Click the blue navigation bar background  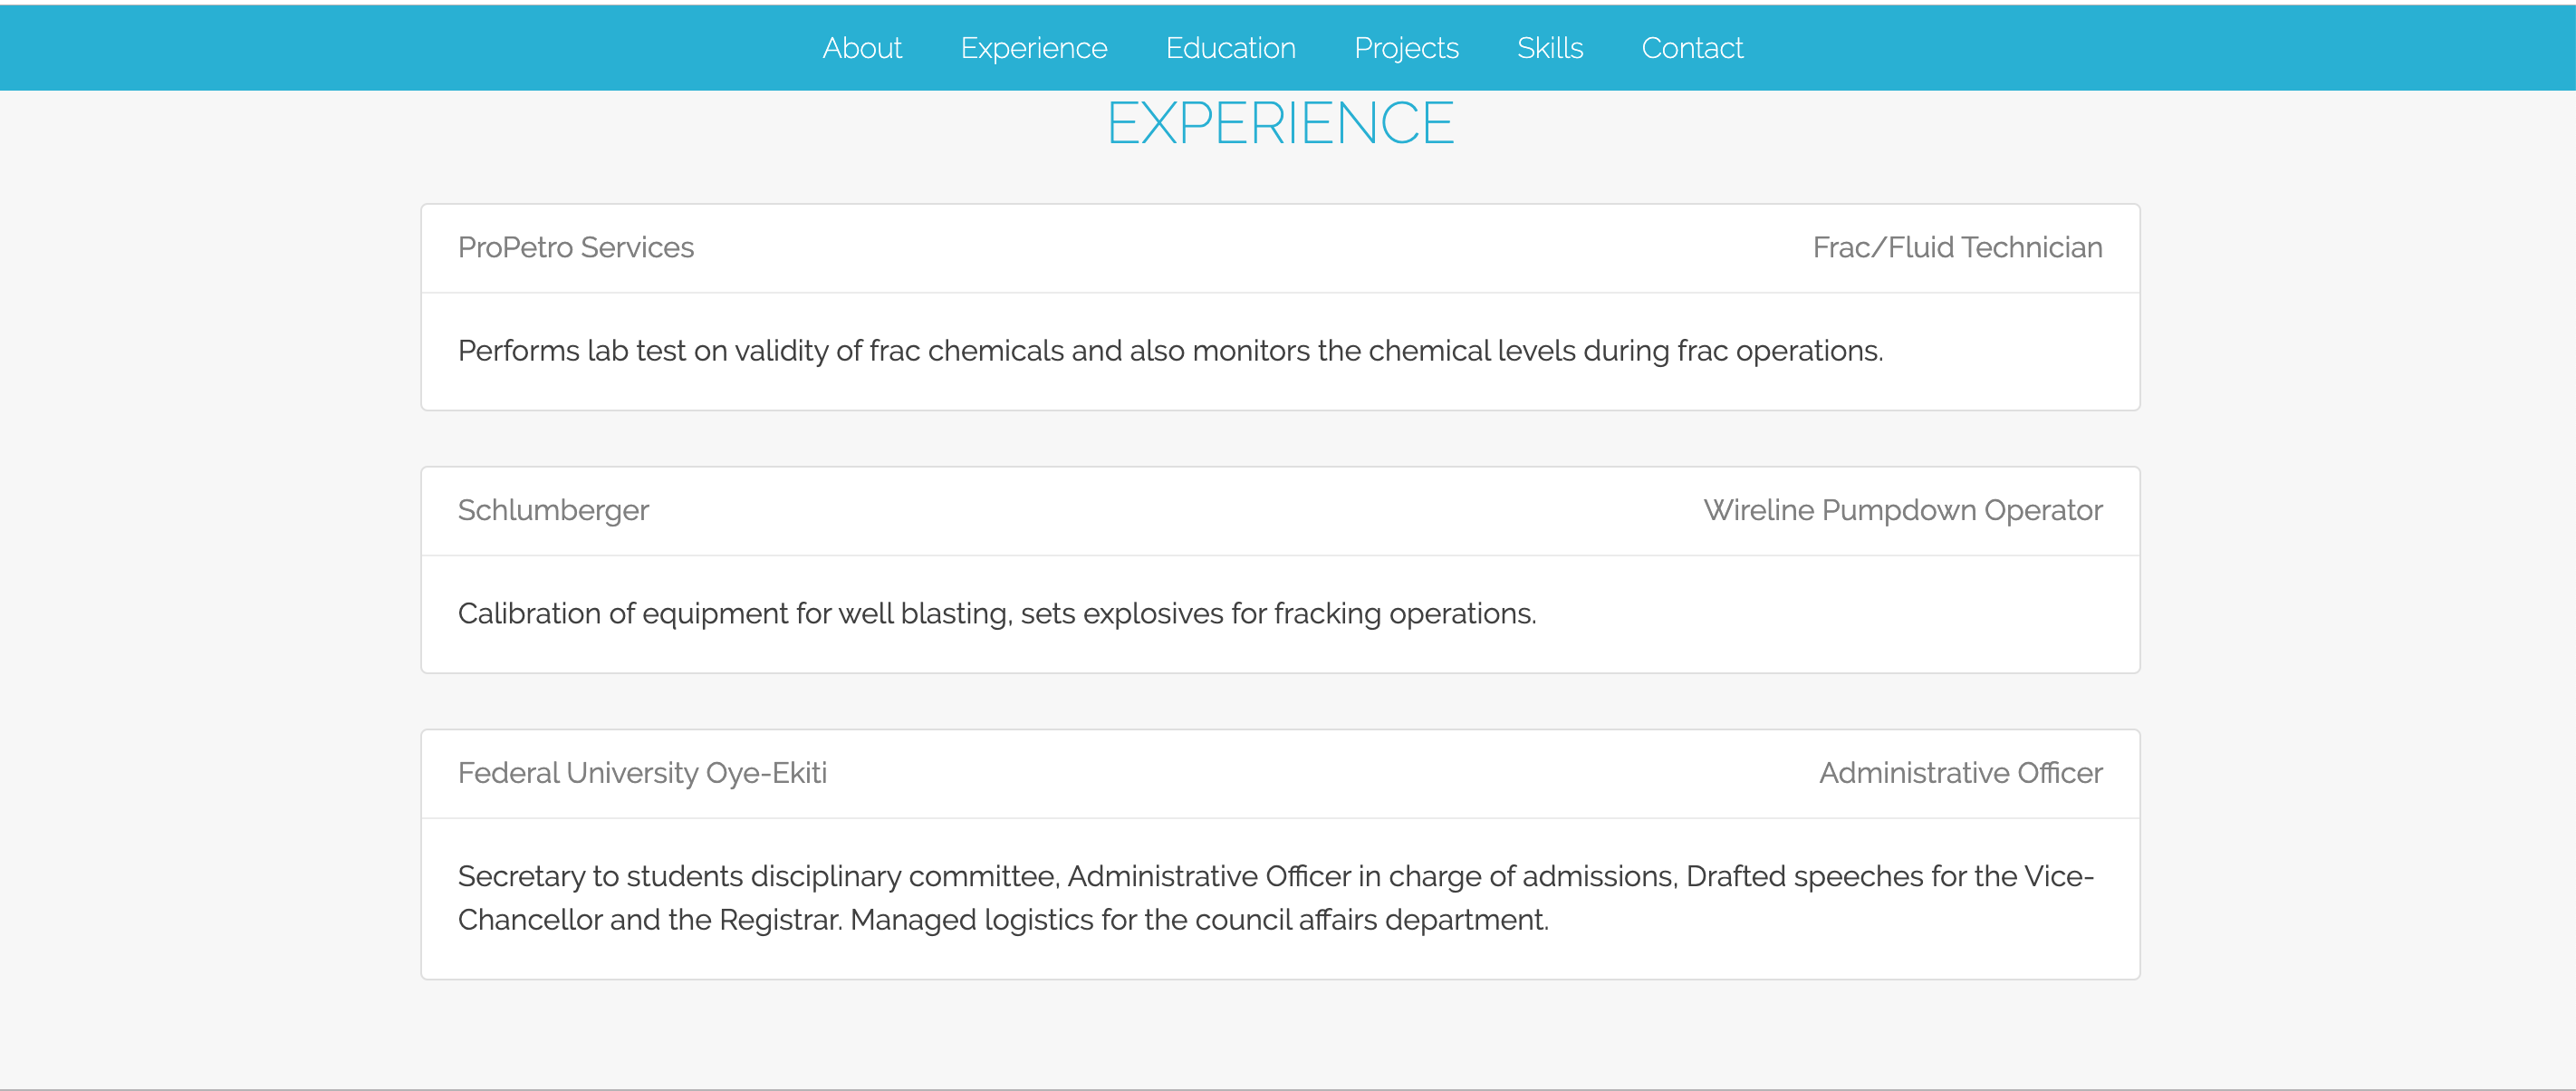coord(400,48)
